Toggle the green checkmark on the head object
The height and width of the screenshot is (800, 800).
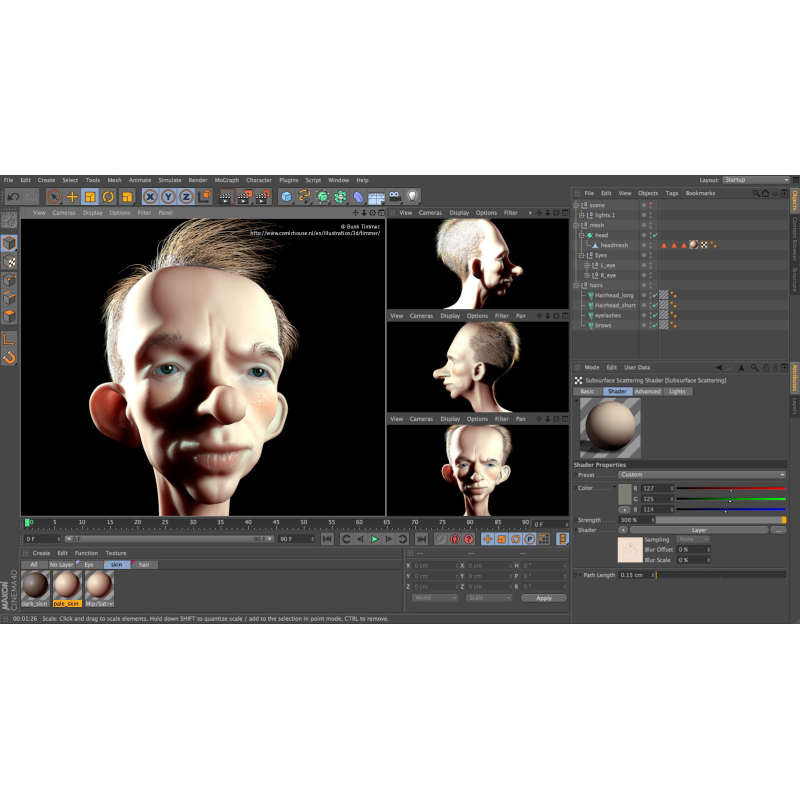click(x=655, y=235)
